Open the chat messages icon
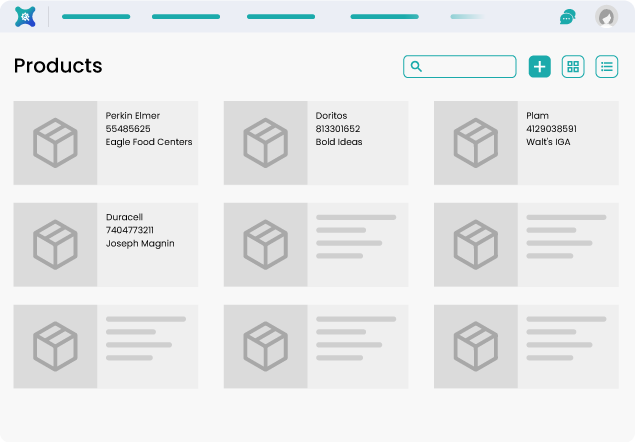The height and width of the screenshot is (442, 635). [567, 17]
